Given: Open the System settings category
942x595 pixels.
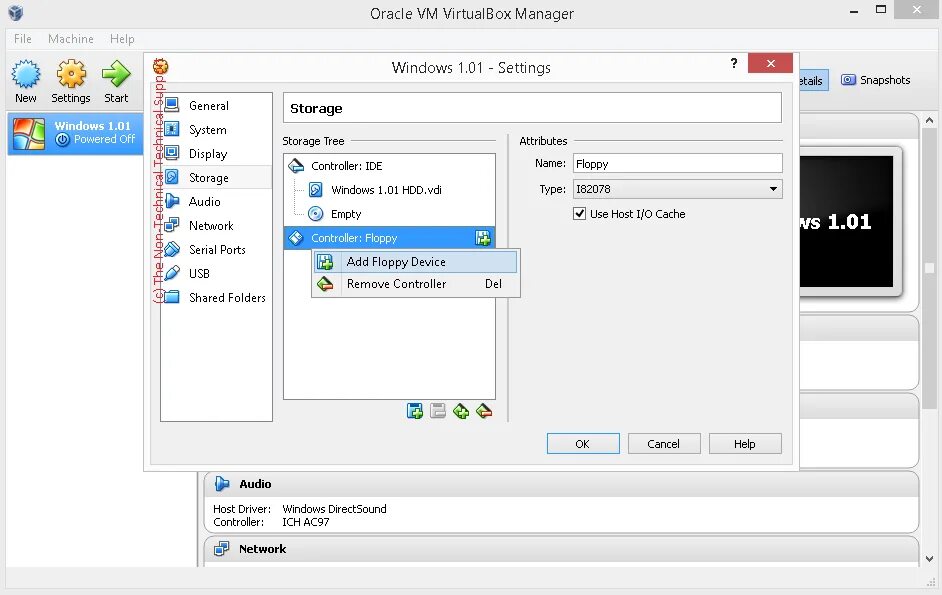Looking at the screenshot, I should coord(216,130).
